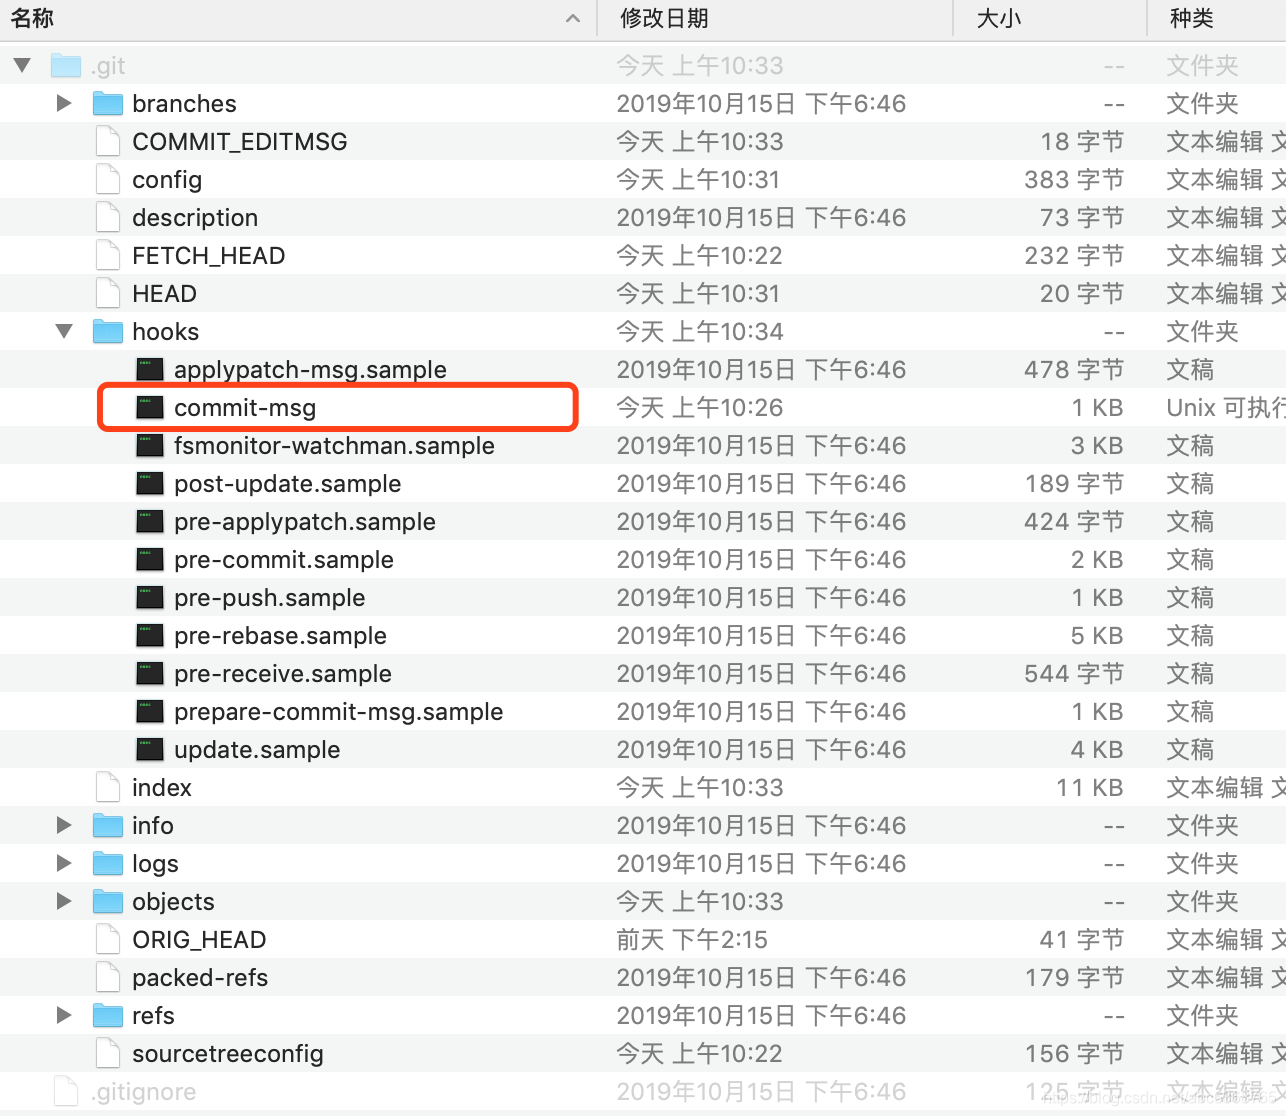Select the .gitignore file name
The width and height of the screenshot is (1286, 1116).
coord(143,1092)
